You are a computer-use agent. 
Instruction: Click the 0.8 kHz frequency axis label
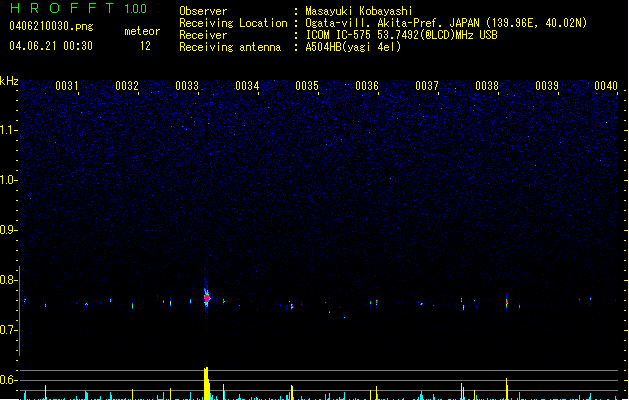pyautogui.click(x=8, y=280)
